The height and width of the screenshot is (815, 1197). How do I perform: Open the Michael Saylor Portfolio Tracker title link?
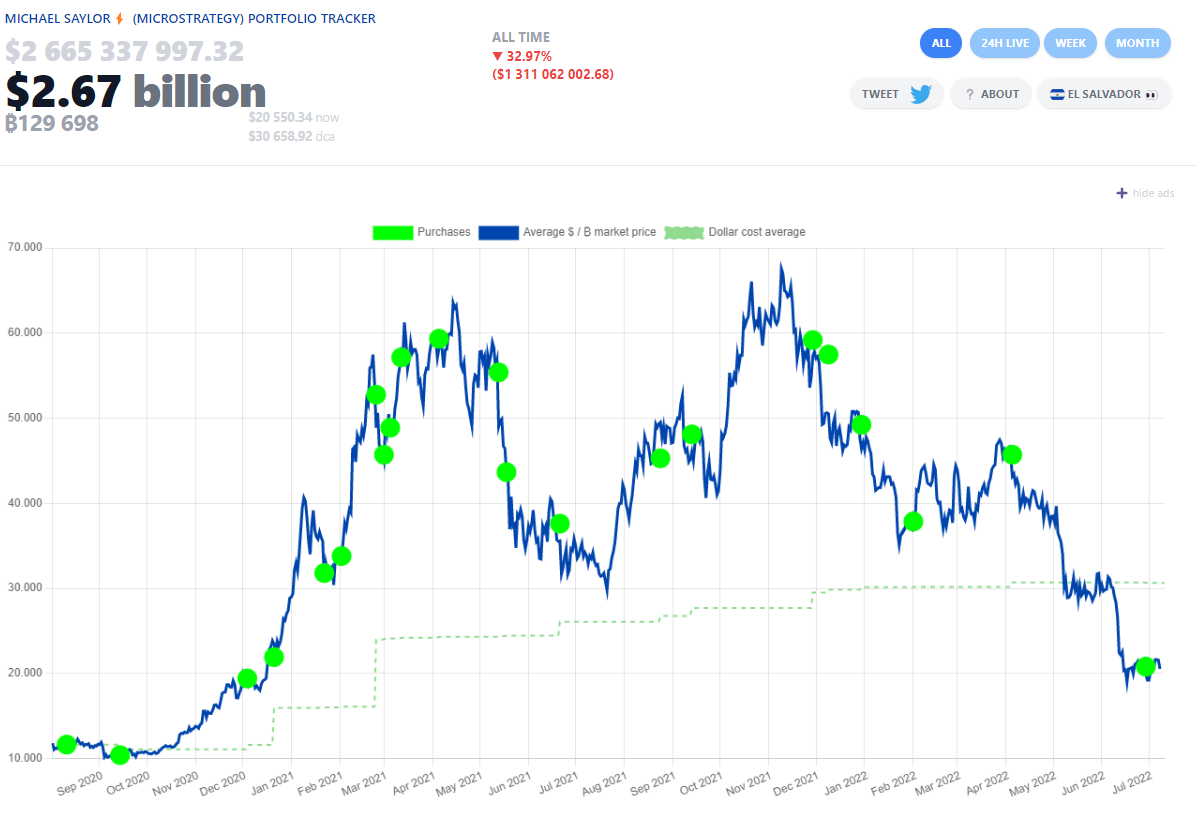190,18
